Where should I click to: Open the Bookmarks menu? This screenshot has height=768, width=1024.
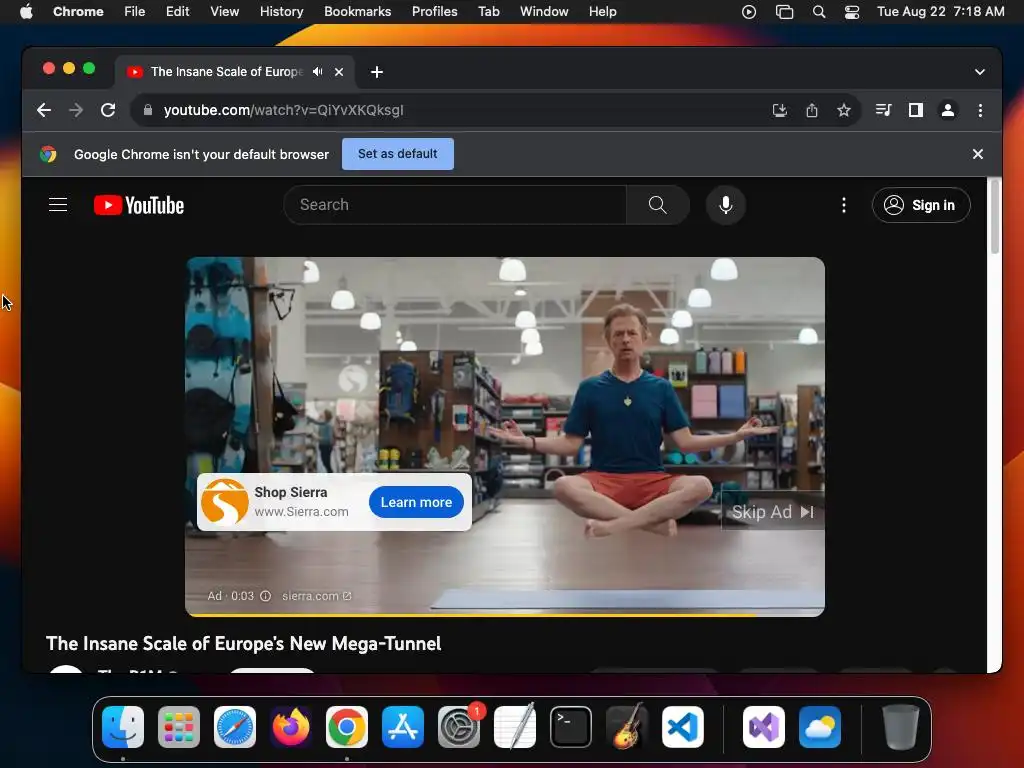[358, 12]
